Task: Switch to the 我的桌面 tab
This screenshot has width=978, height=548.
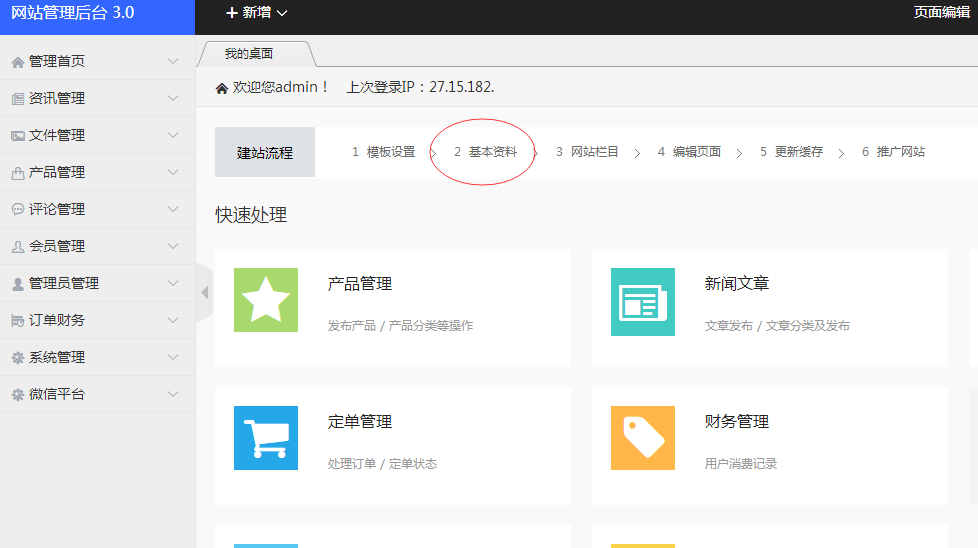Action: (249, 54)
